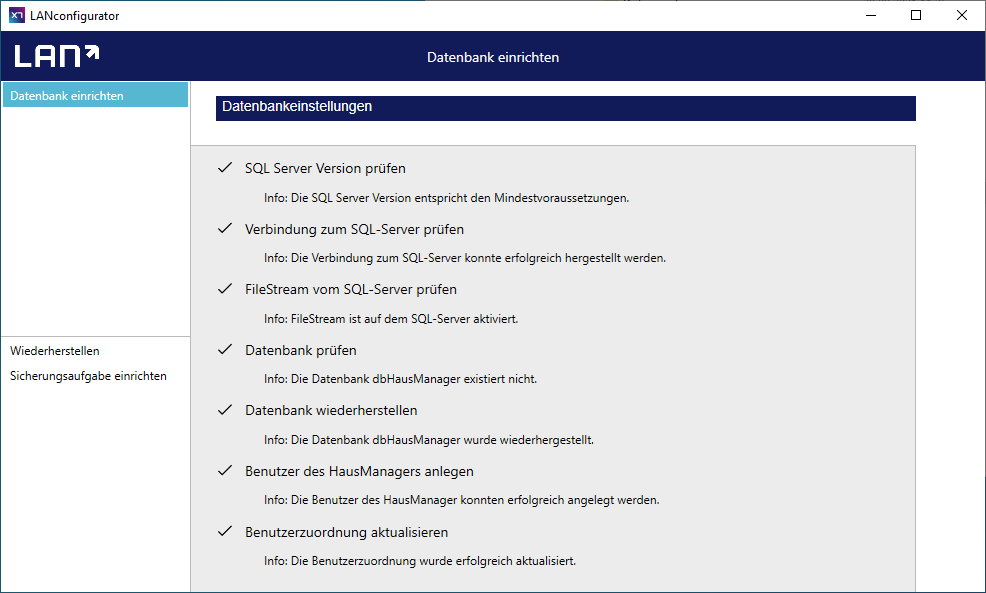Open the Wiederherstellen sidebar entry
The image size is (986, 593).
[55, 351]
